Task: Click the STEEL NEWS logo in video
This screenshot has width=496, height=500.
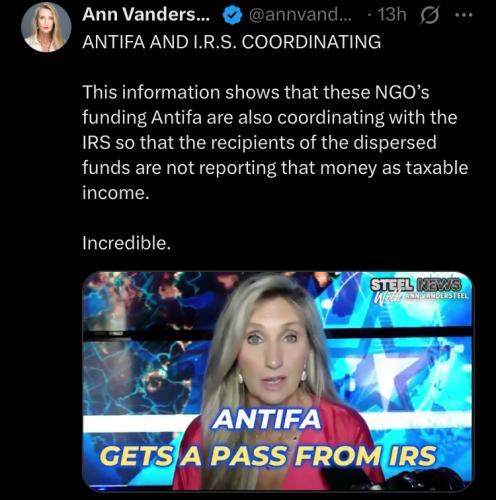Action: click(417, 285)
